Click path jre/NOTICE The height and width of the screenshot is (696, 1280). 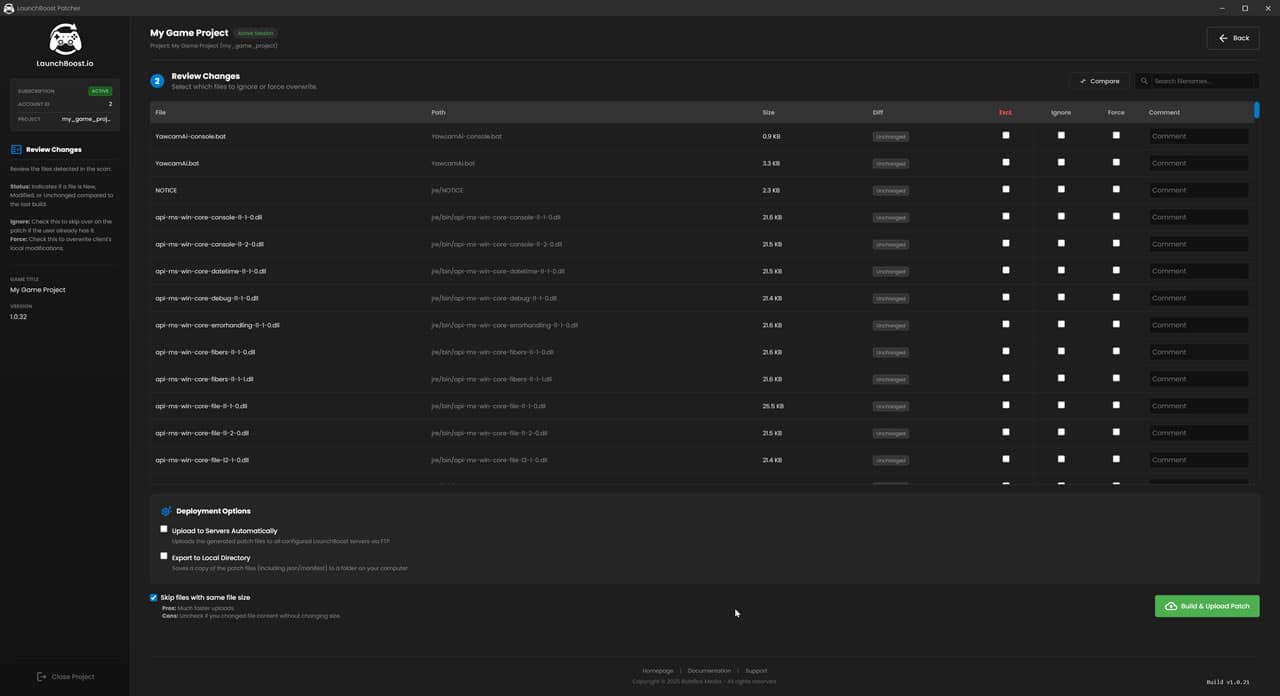coord(447,190)
